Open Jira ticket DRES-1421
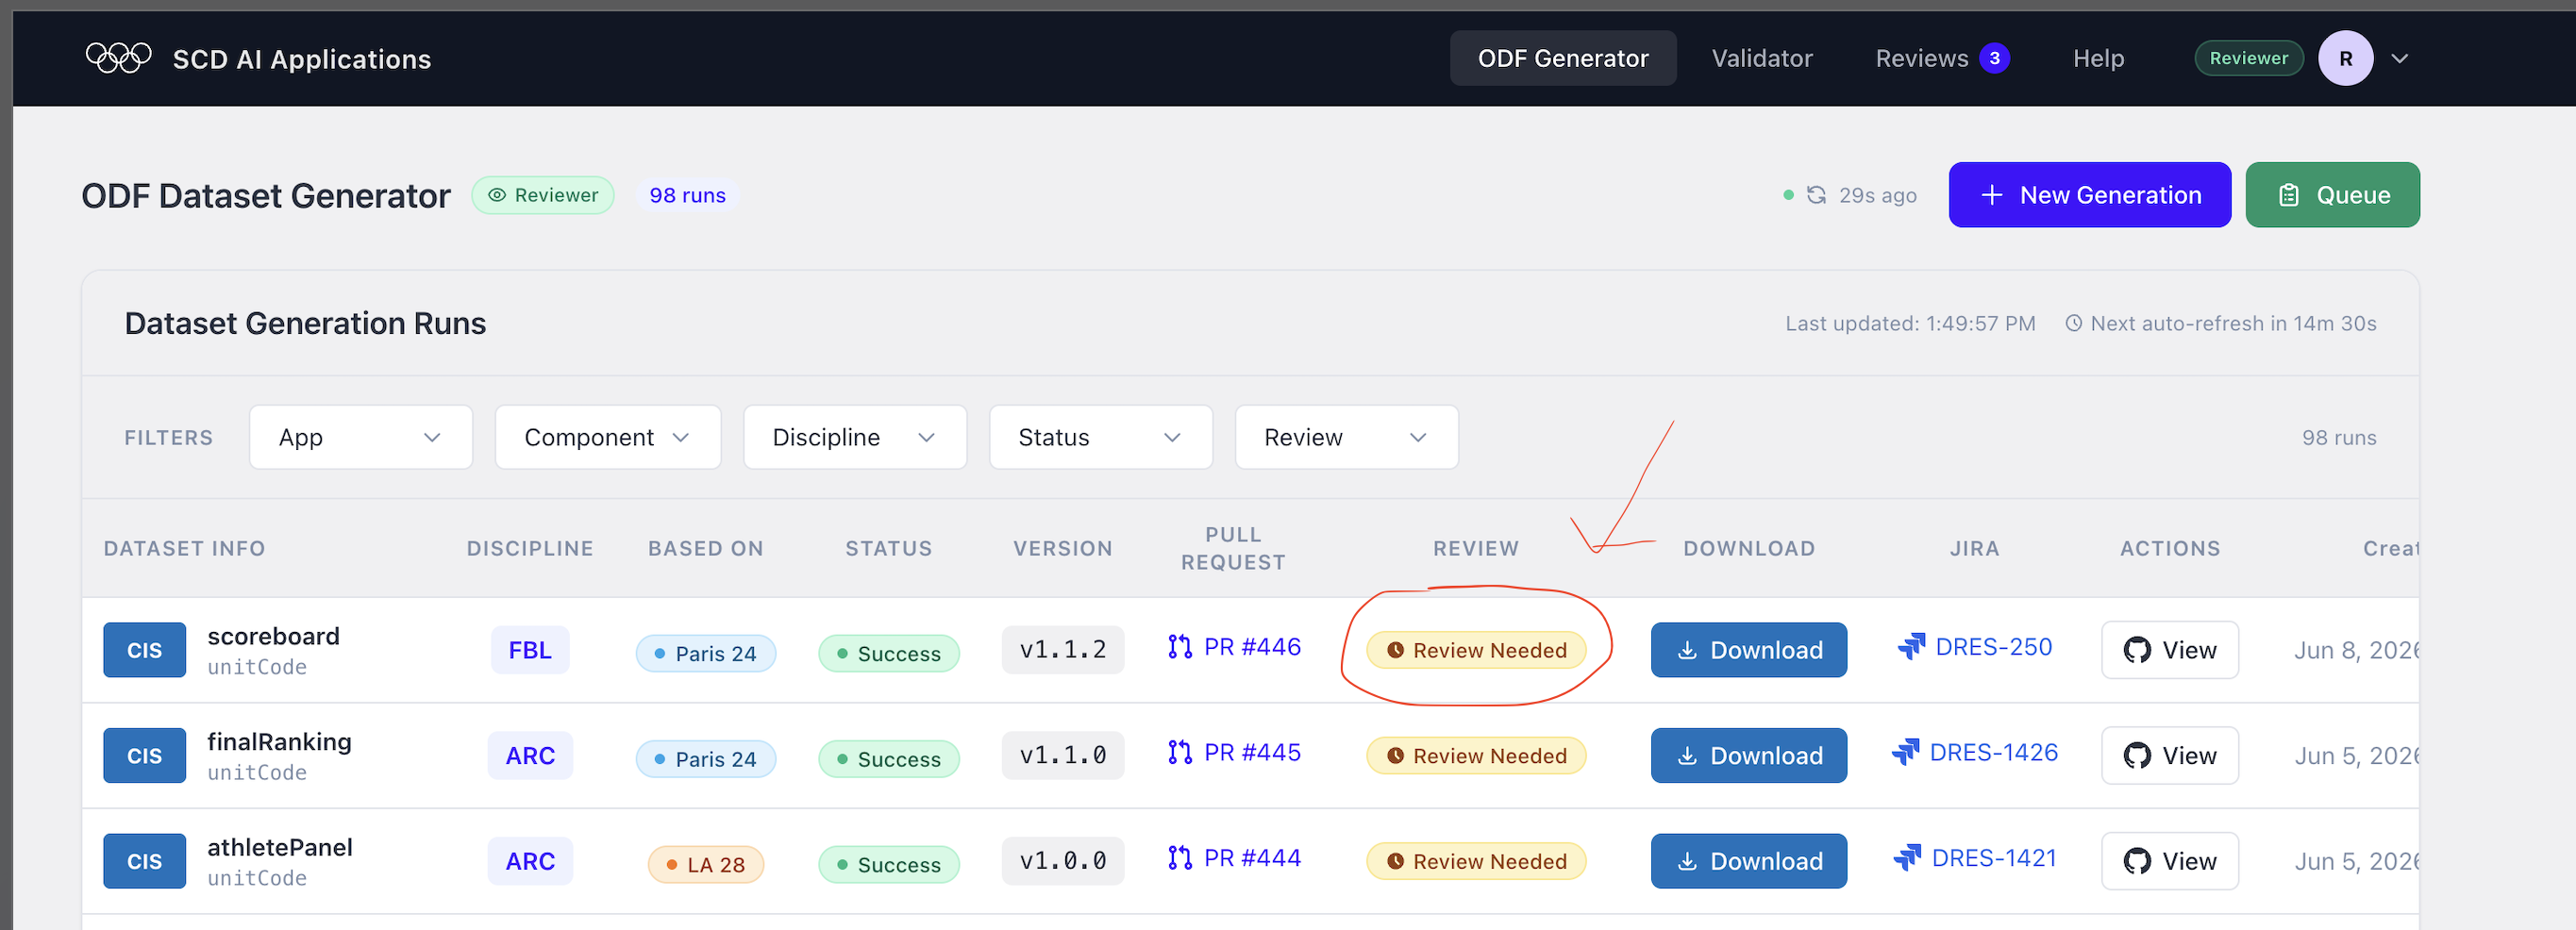 1974,858
